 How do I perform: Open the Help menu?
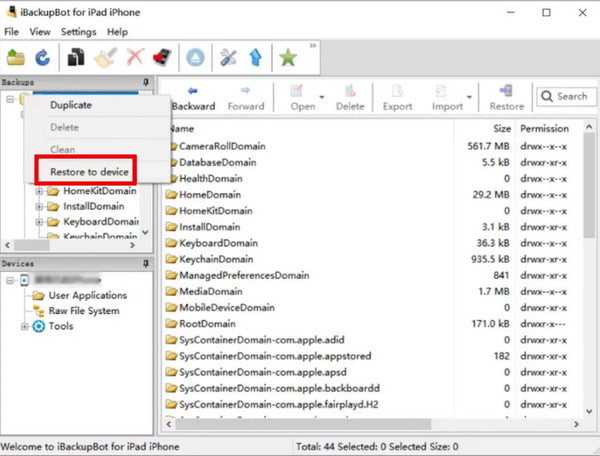tap(117, 32)
